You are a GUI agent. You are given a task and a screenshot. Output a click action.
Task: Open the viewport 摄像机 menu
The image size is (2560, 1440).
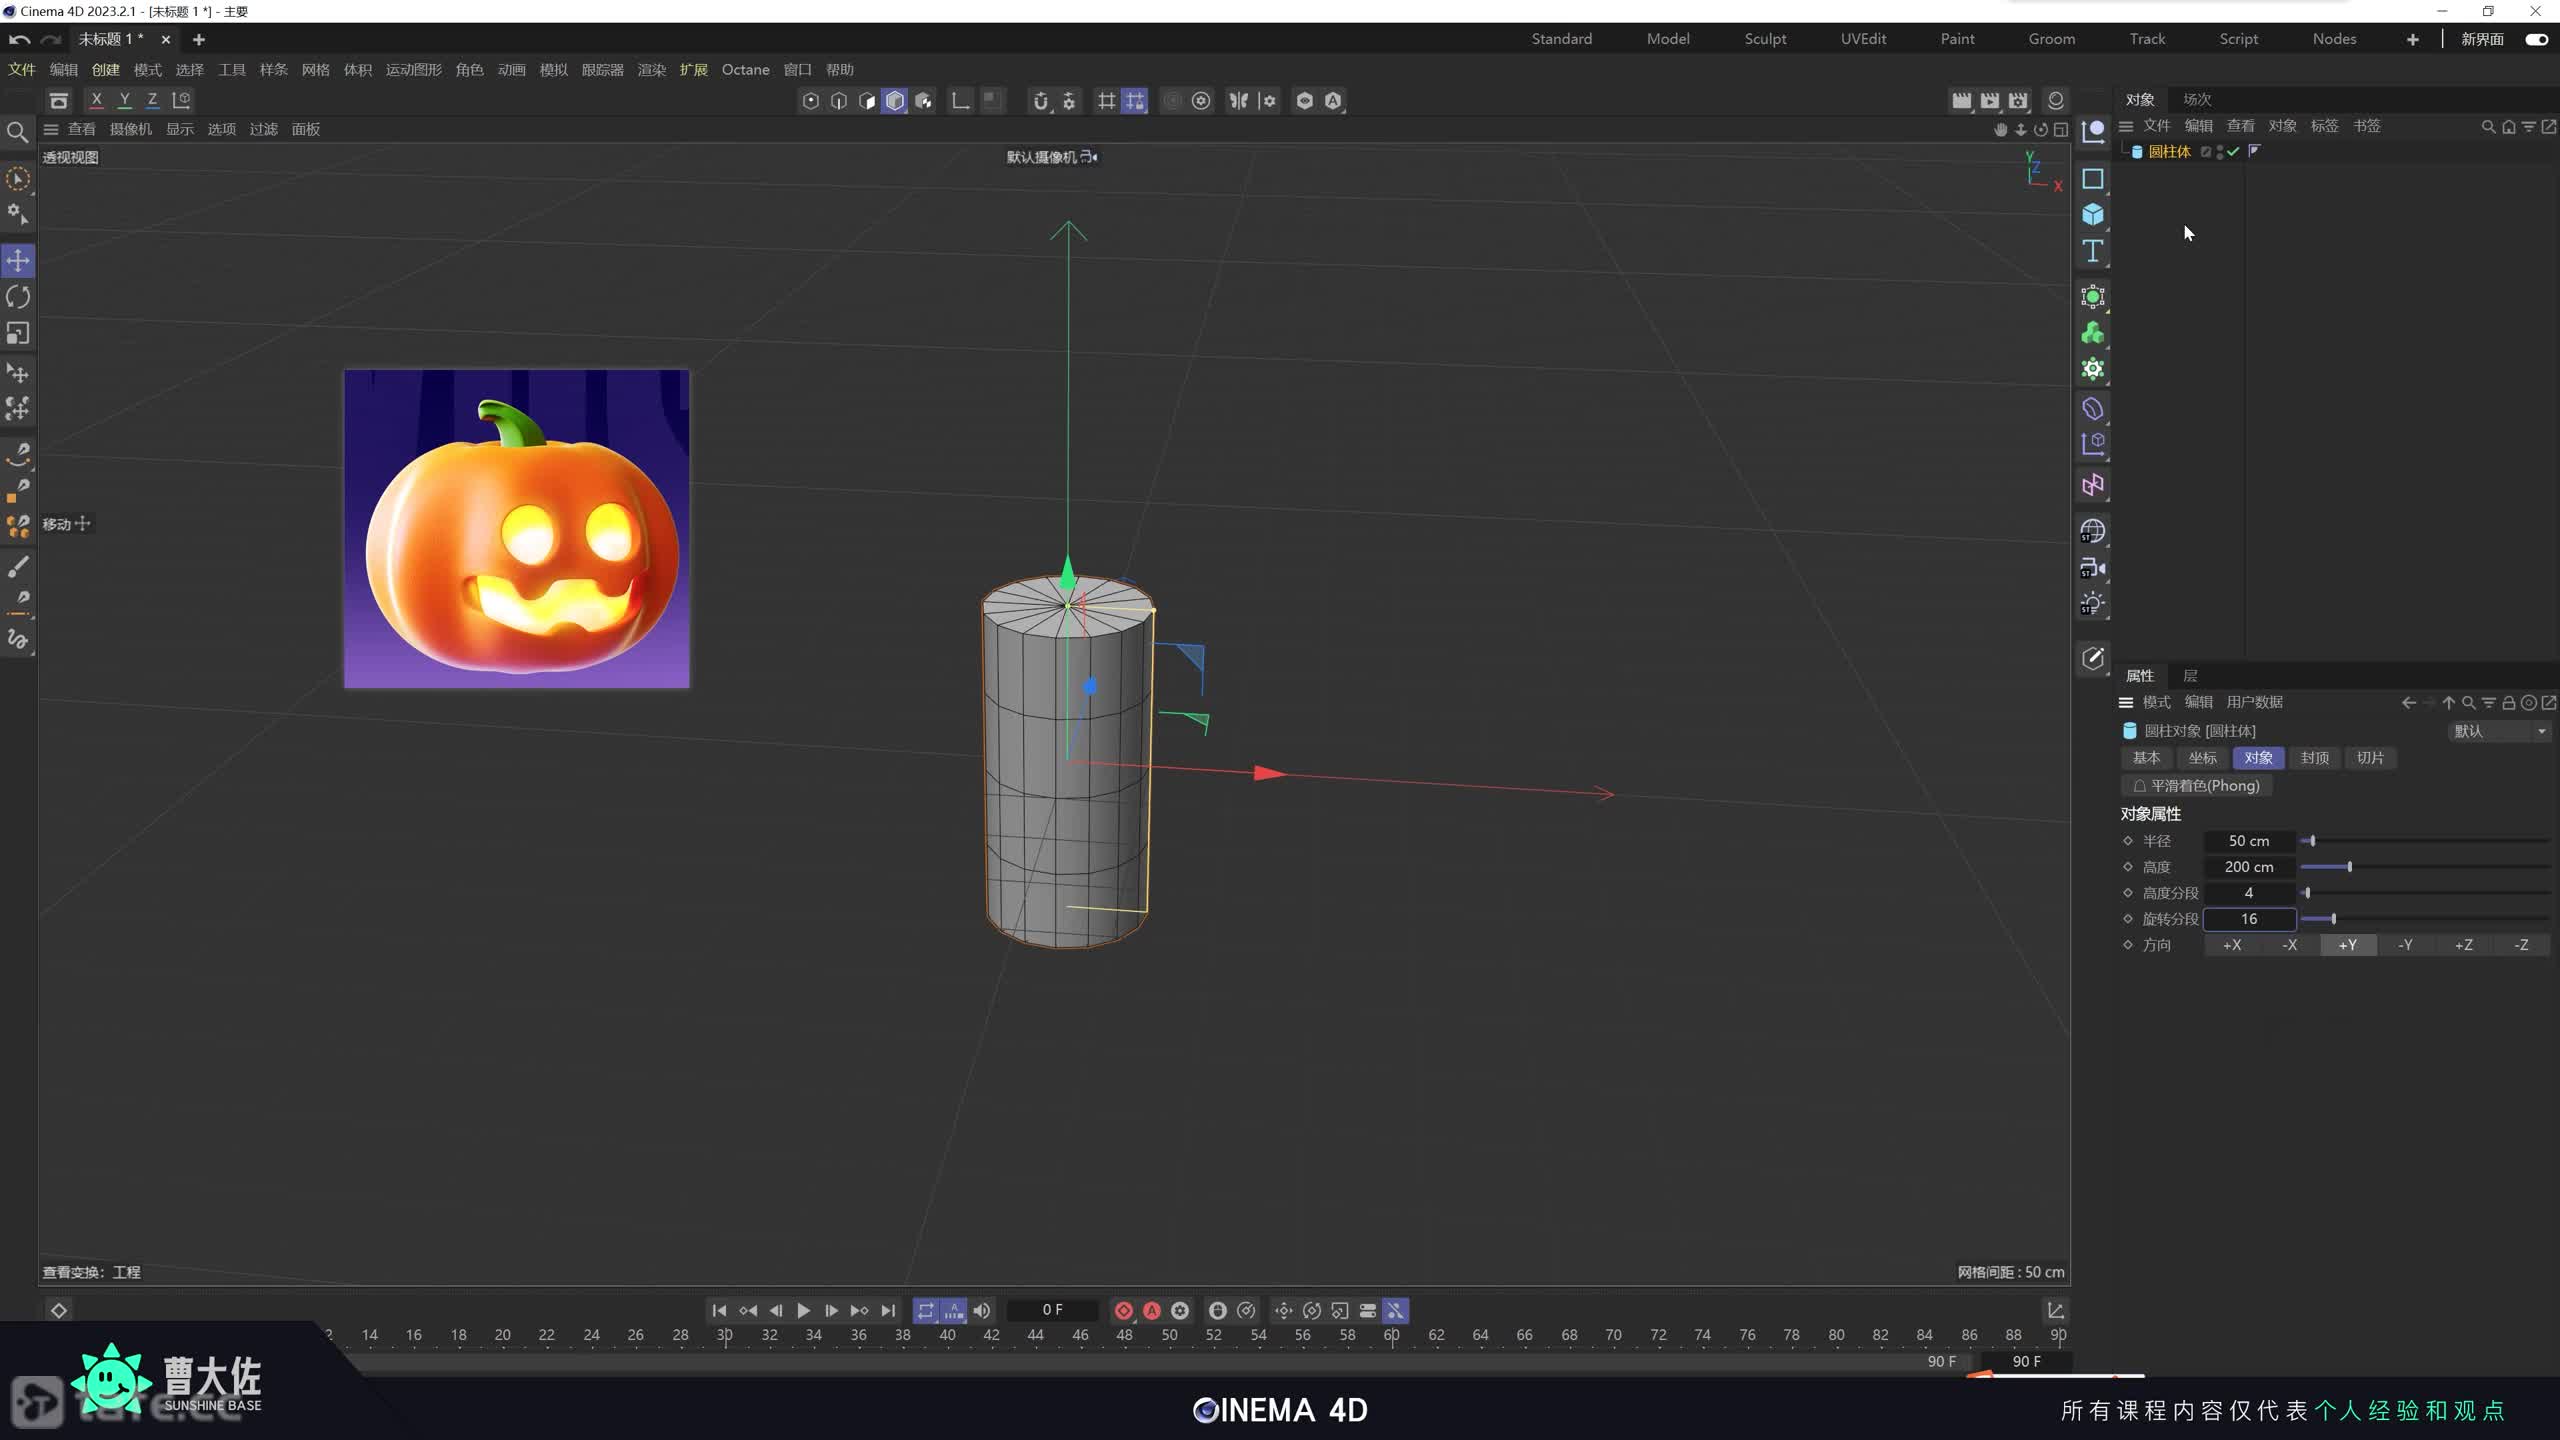pos(130,129)
